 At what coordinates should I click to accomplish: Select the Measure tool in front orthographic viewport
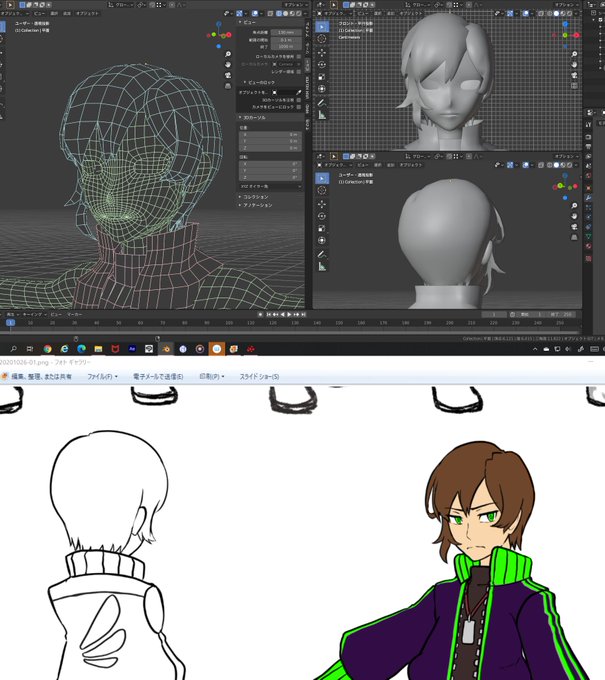tap(322, 115)
